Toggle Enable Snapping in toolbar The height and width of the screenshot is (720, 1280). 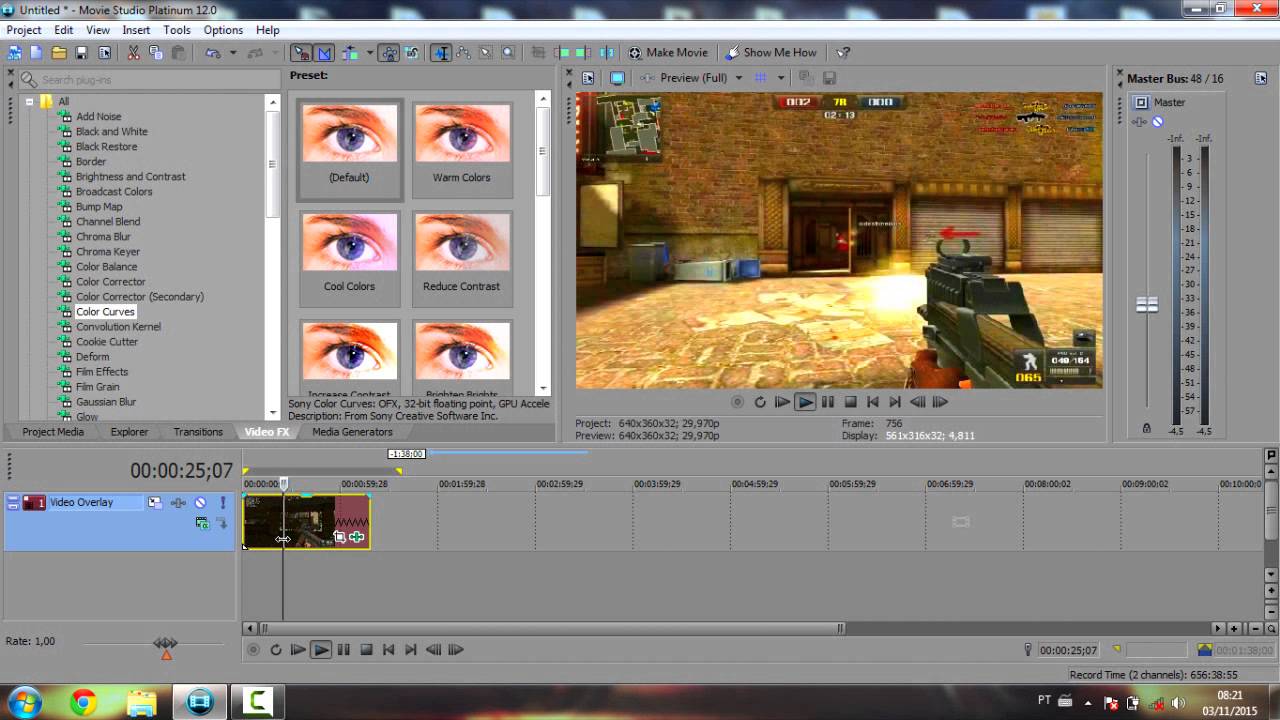300,53
